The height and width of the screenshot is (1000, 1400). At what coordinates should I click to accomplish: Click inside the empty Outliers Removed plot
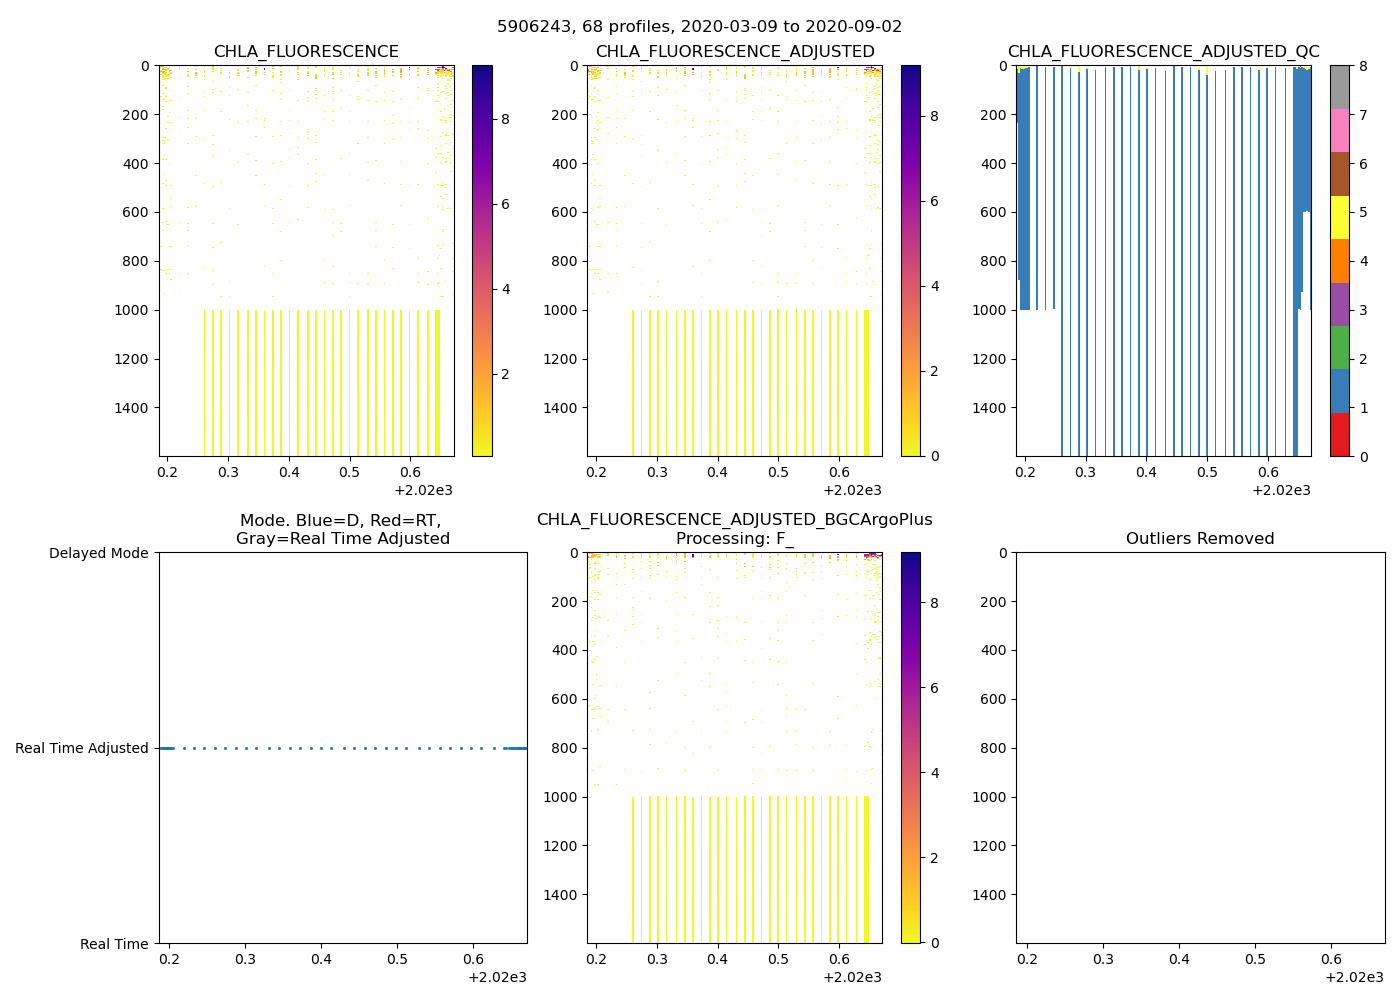[1200, 748]
